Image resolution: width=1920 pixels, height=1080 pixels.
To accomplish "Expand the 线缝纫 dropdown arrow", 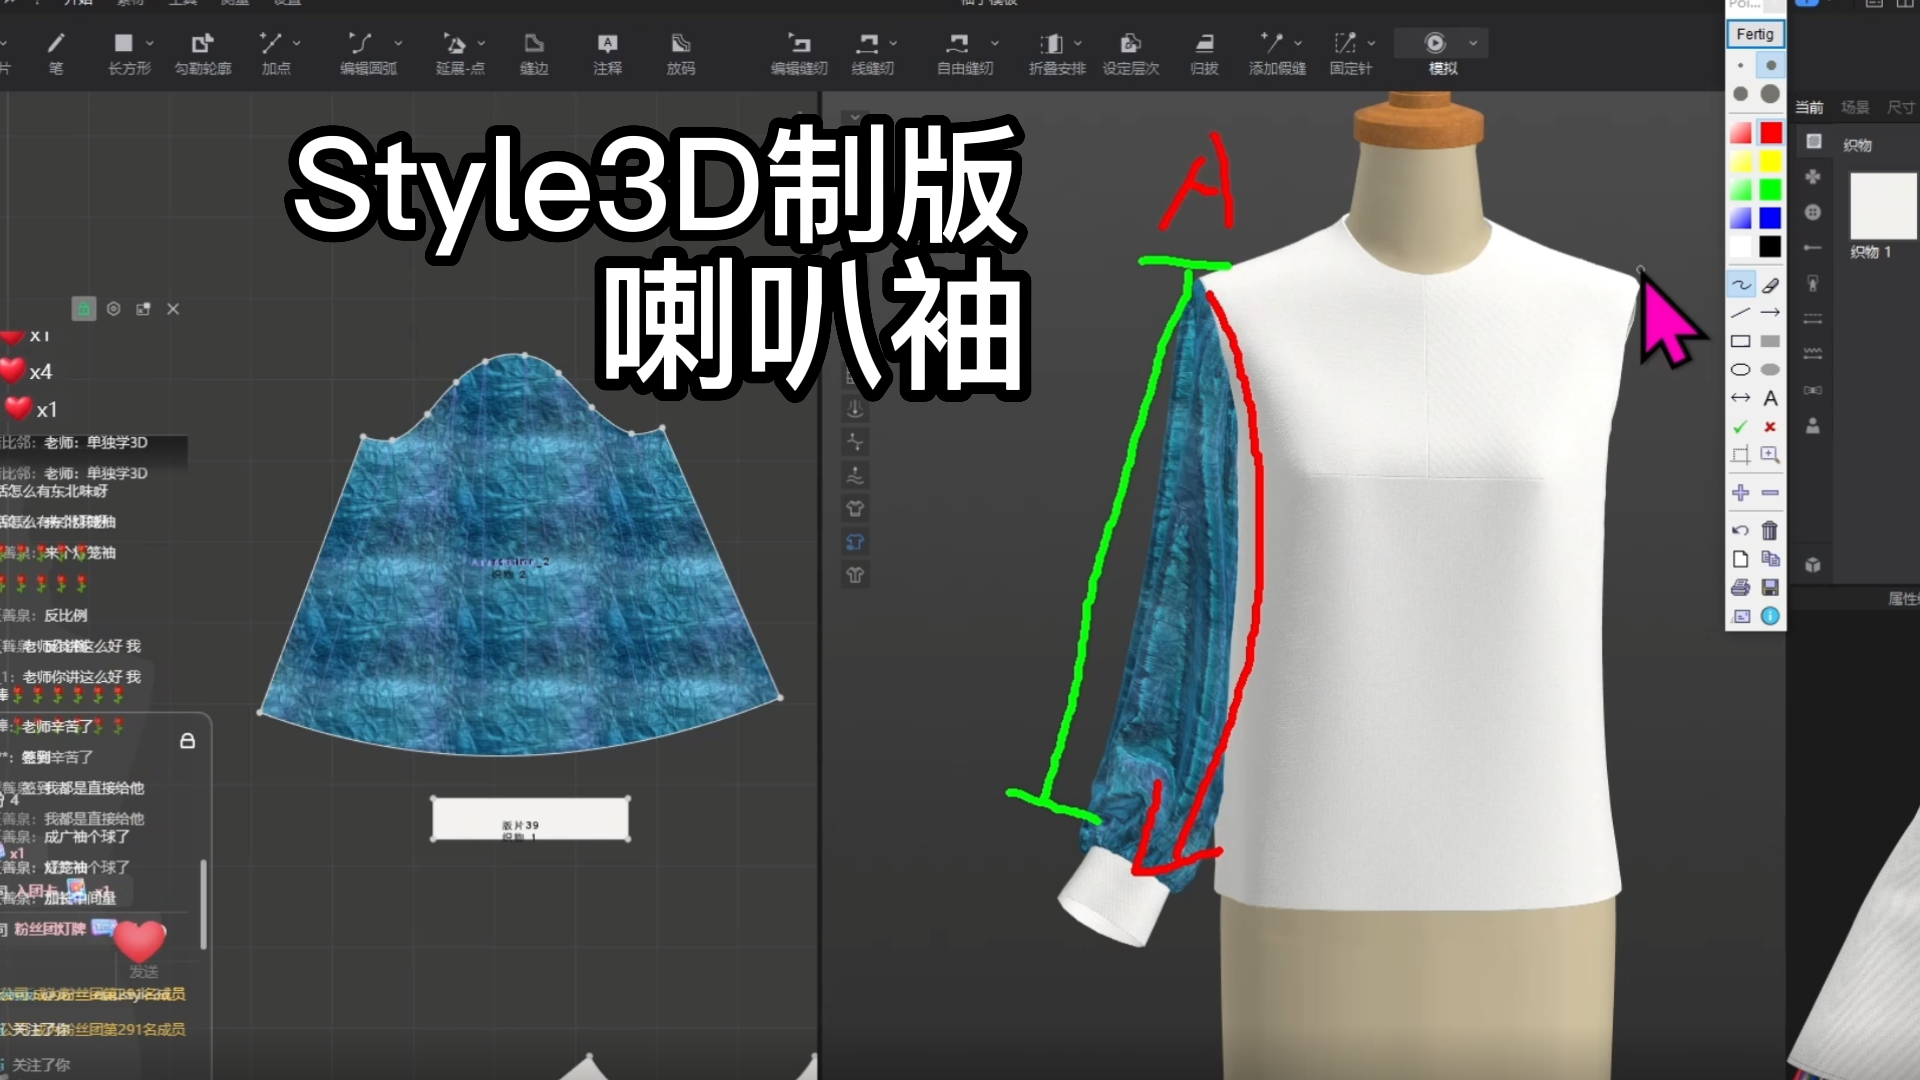I will (893, 43).
